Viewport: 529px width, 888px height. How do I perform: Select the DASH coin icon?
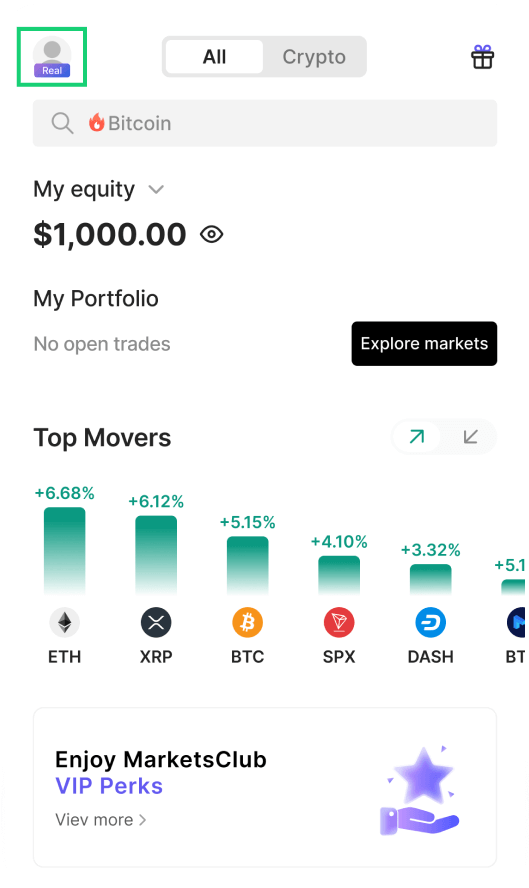pos(430,622)
